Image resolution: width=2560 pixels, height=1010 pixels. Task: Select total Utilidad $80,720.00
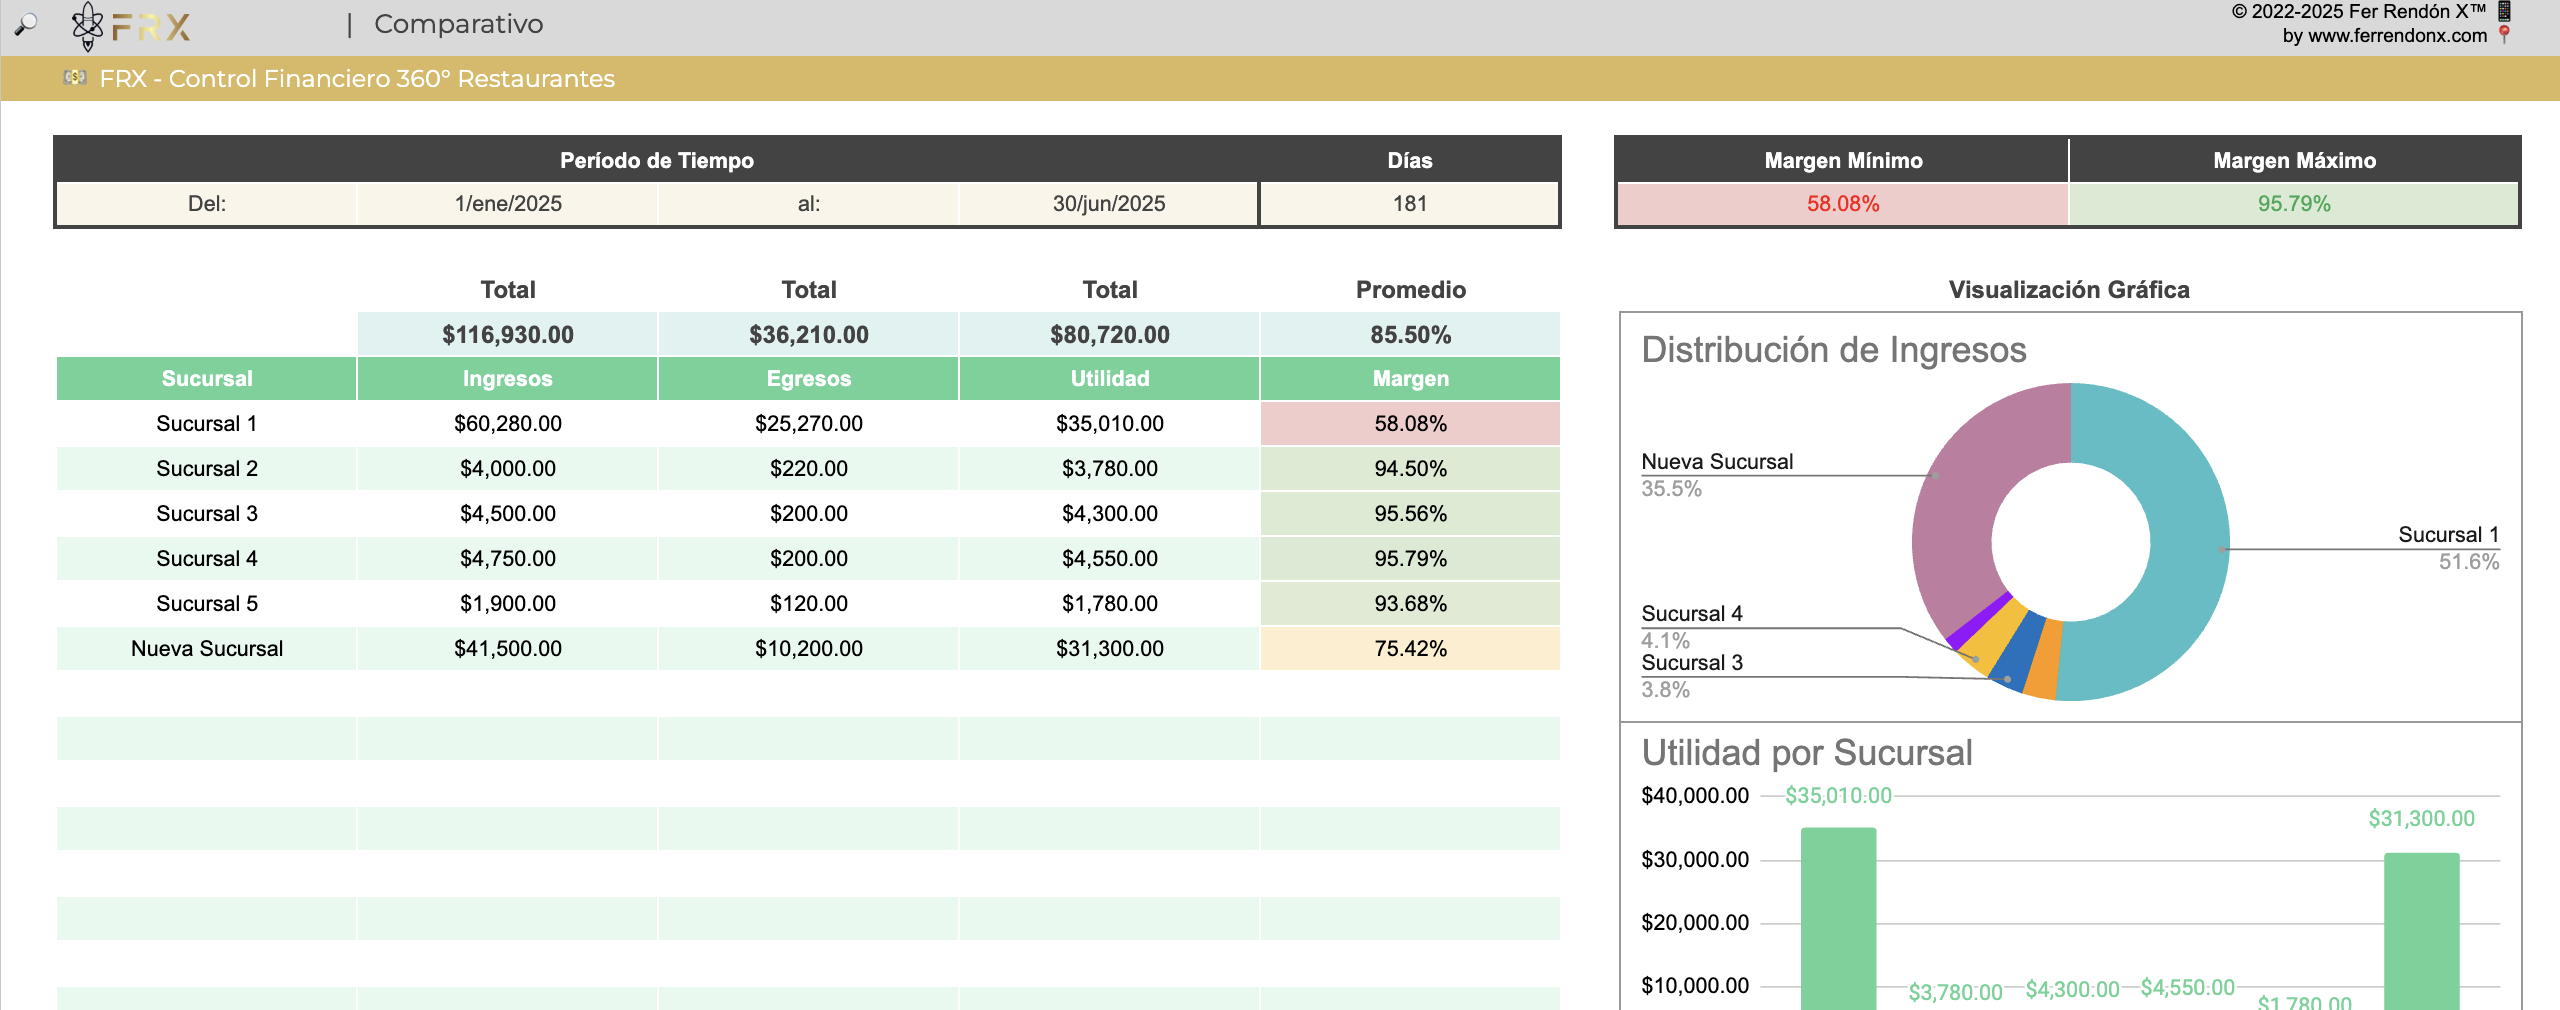point(1110,334)
